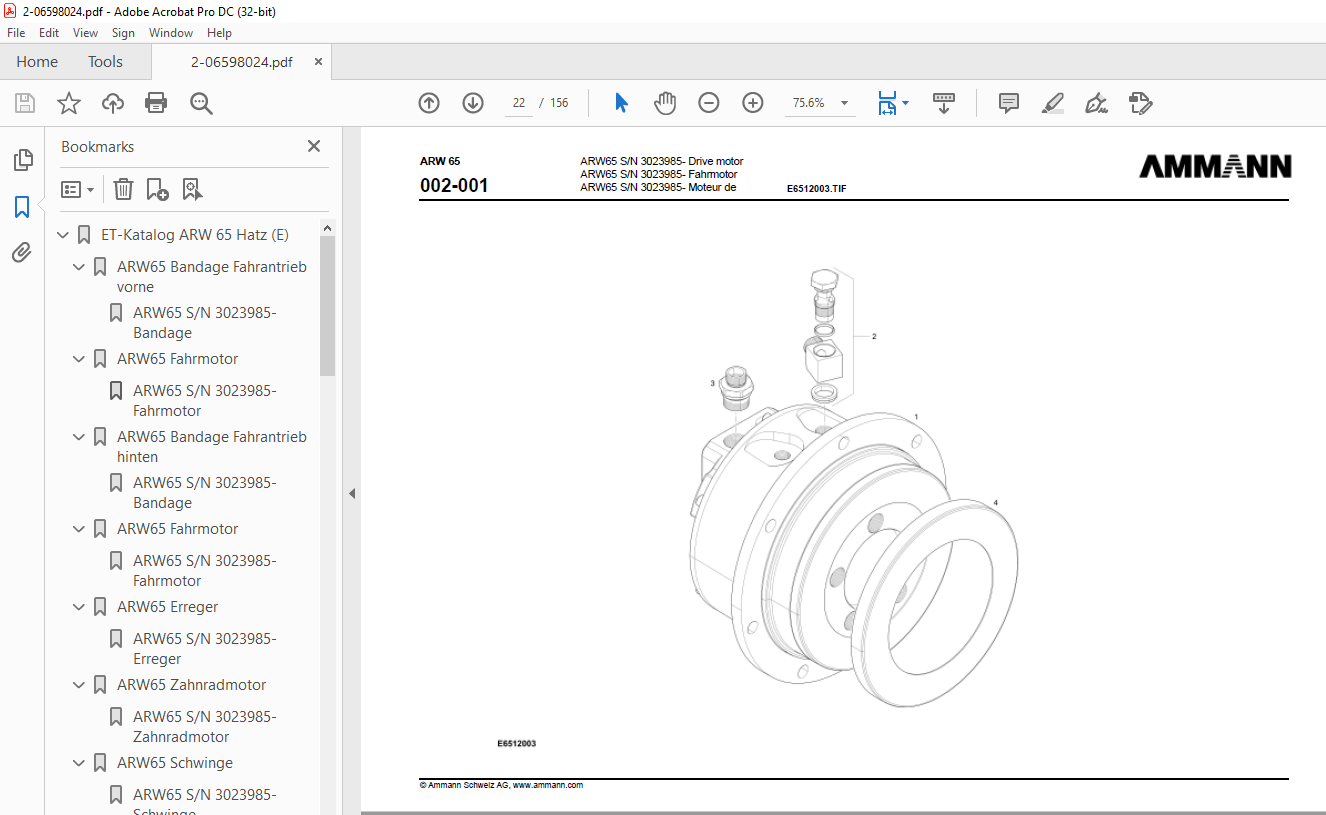Open the zoom percentage dropdown
Image resolution: width=1326 pixels, height=815 pixels.
844,103
